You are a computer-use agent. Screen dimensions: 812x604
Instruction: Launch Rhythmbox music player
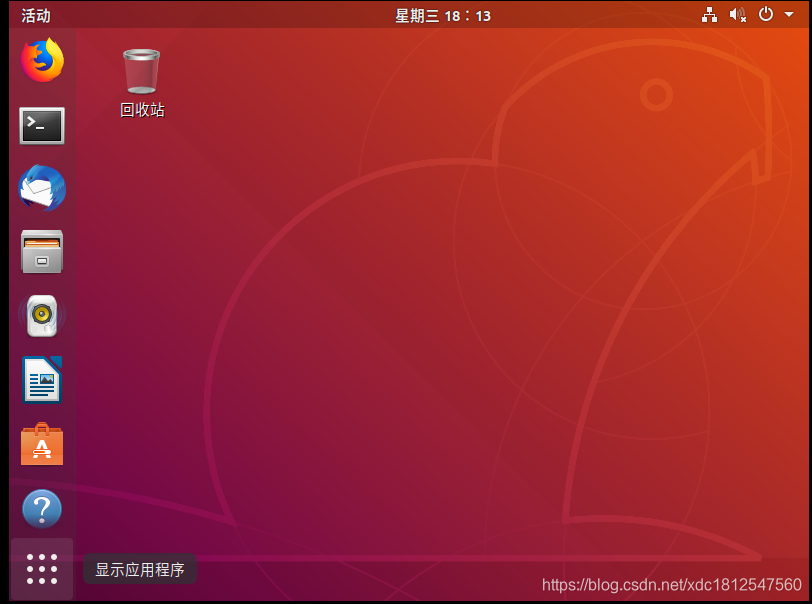[42, 315]
